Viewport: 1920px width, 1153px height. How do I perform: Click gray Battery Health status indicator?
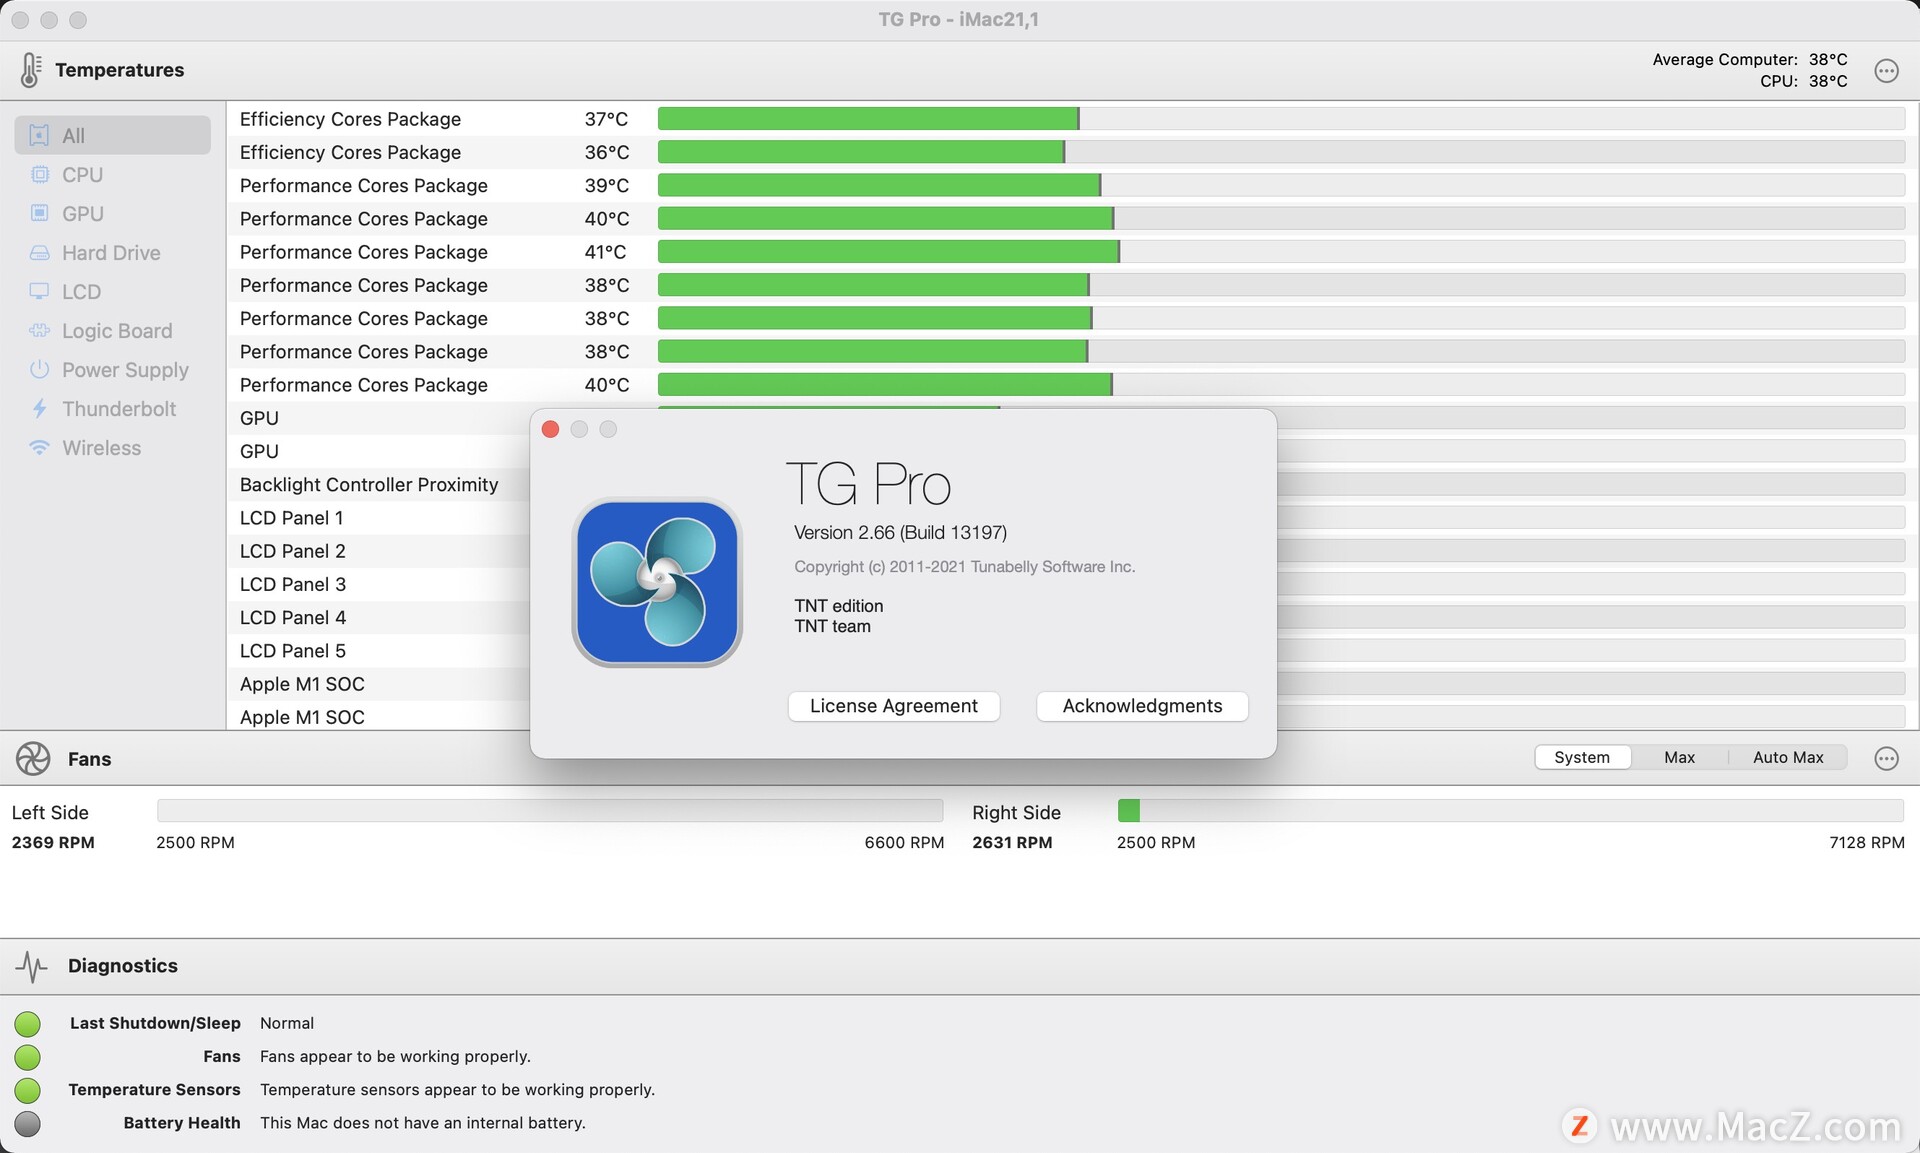click(28, 1123)
